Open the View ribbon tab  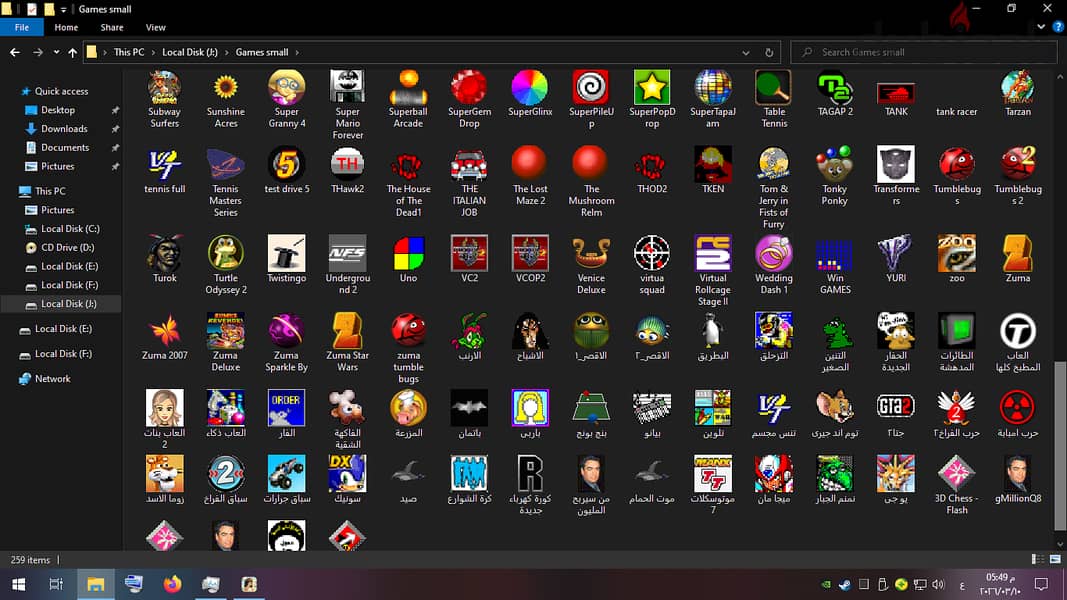pyautogui.click(x=155, y=27)
